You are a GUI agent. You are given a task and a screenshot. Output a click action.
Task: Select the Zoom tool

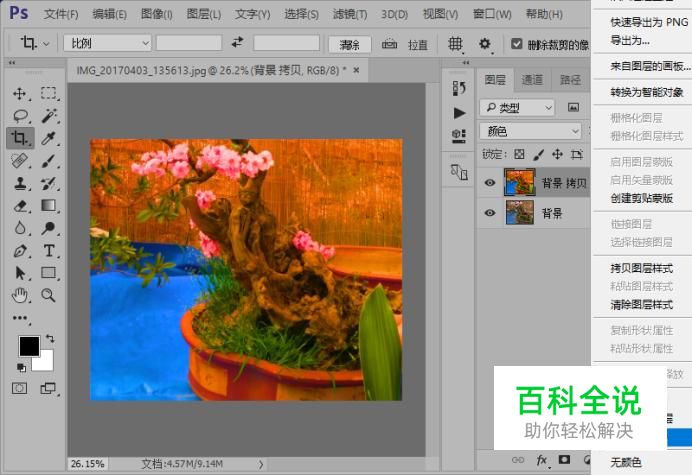(x=49, y=295)
